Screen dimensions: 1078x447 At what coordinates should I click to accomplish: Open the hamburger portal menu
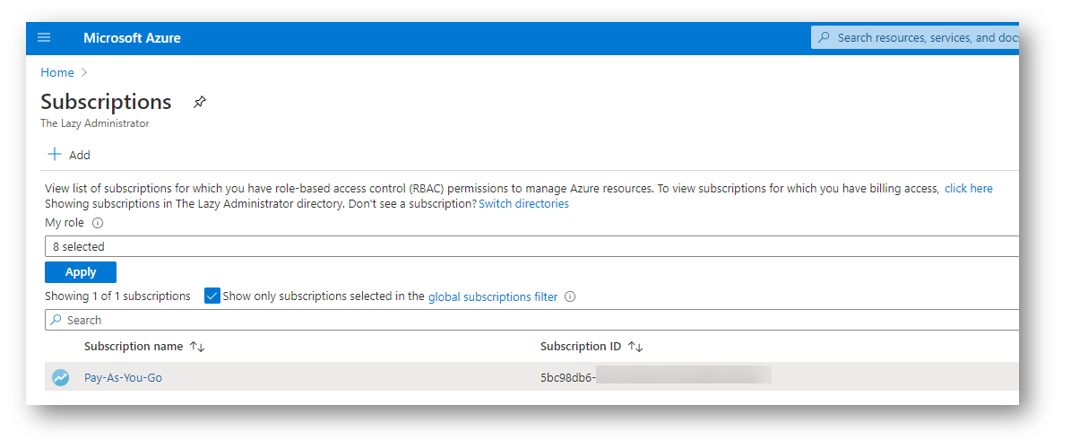tap(44, 38)
